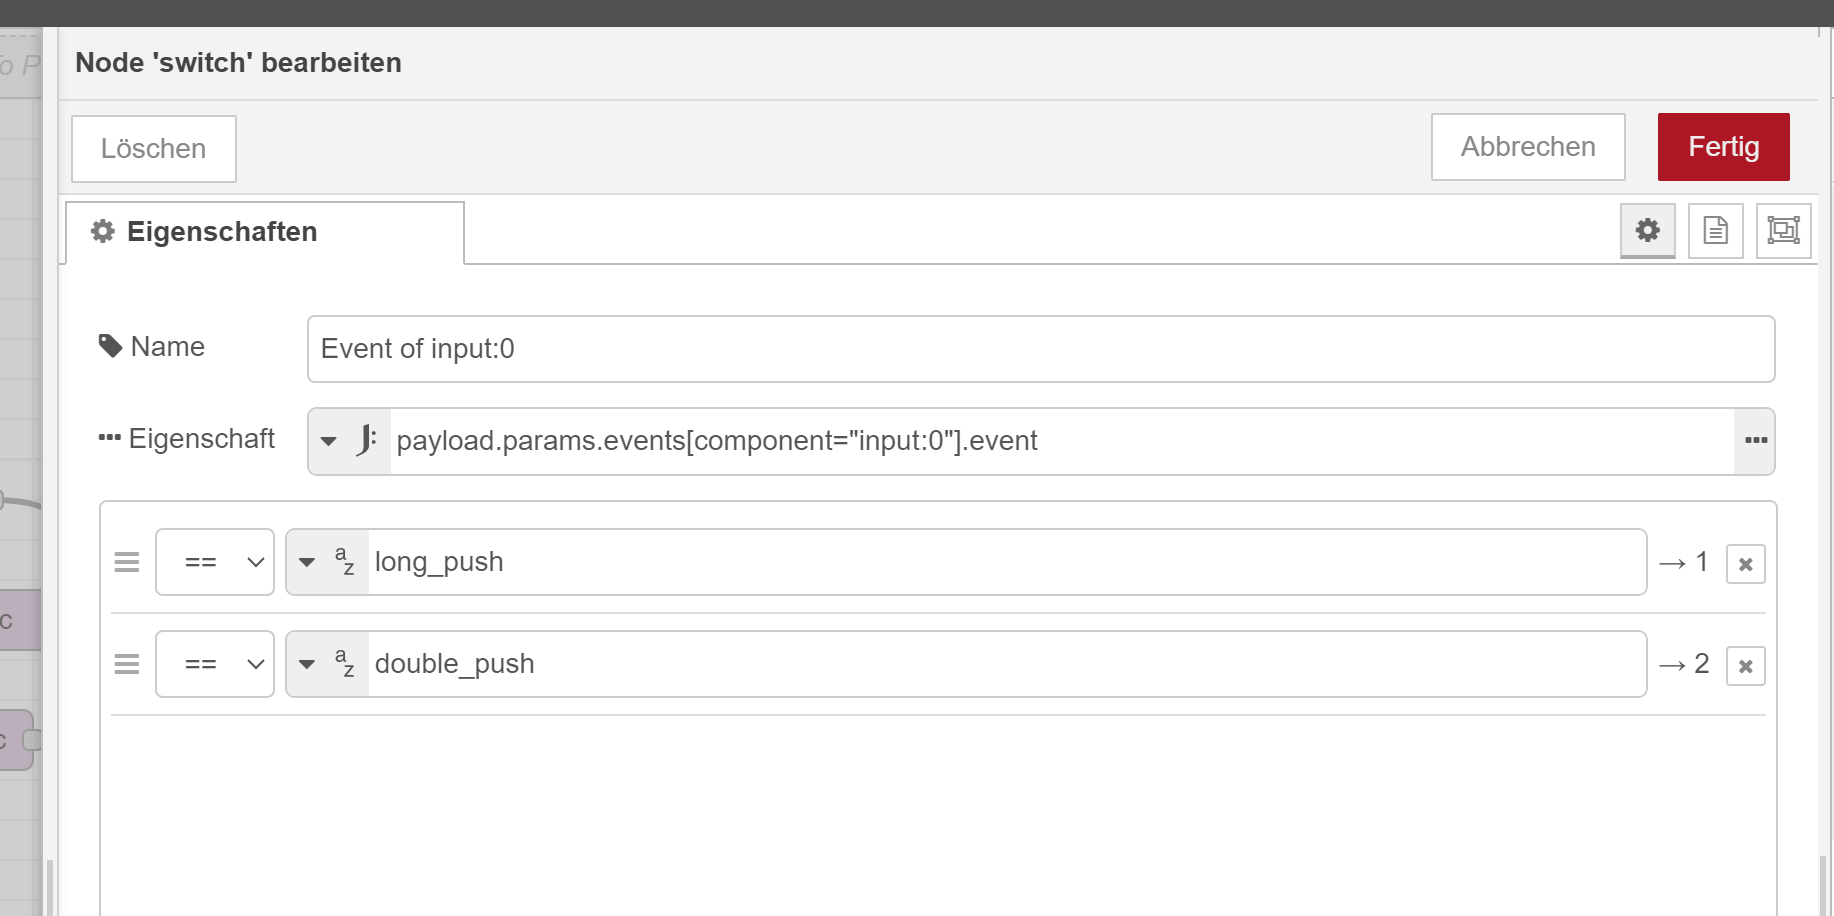Click the Löschen button
1834x916 pixels.
154,149
